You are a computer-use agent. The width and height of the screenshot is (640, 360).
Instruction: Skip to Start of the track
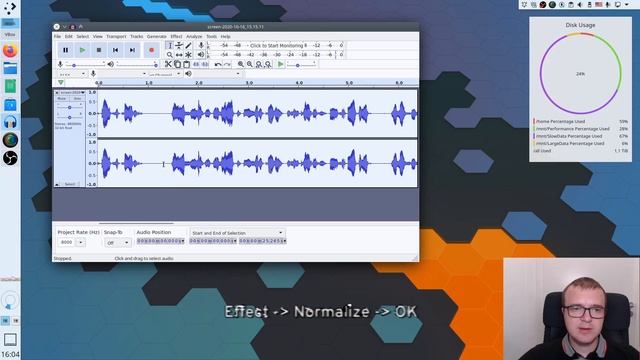point(116,50)
